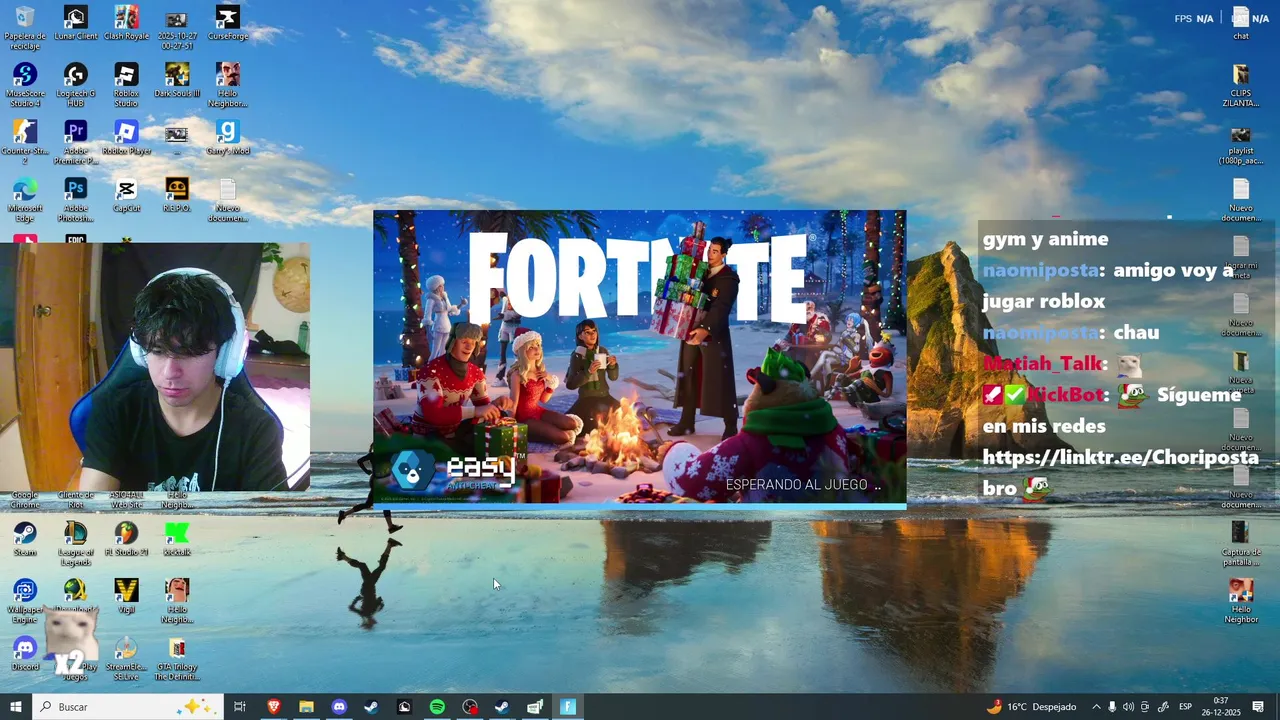Viewport: 1280px width, 720px height.
Task: Click the microphone tray icon
Action: (1112, 707)
